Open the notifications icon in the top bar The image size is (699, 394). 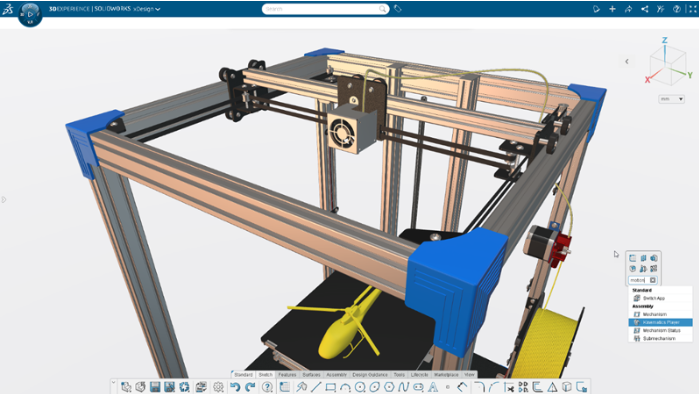(596, 9)
